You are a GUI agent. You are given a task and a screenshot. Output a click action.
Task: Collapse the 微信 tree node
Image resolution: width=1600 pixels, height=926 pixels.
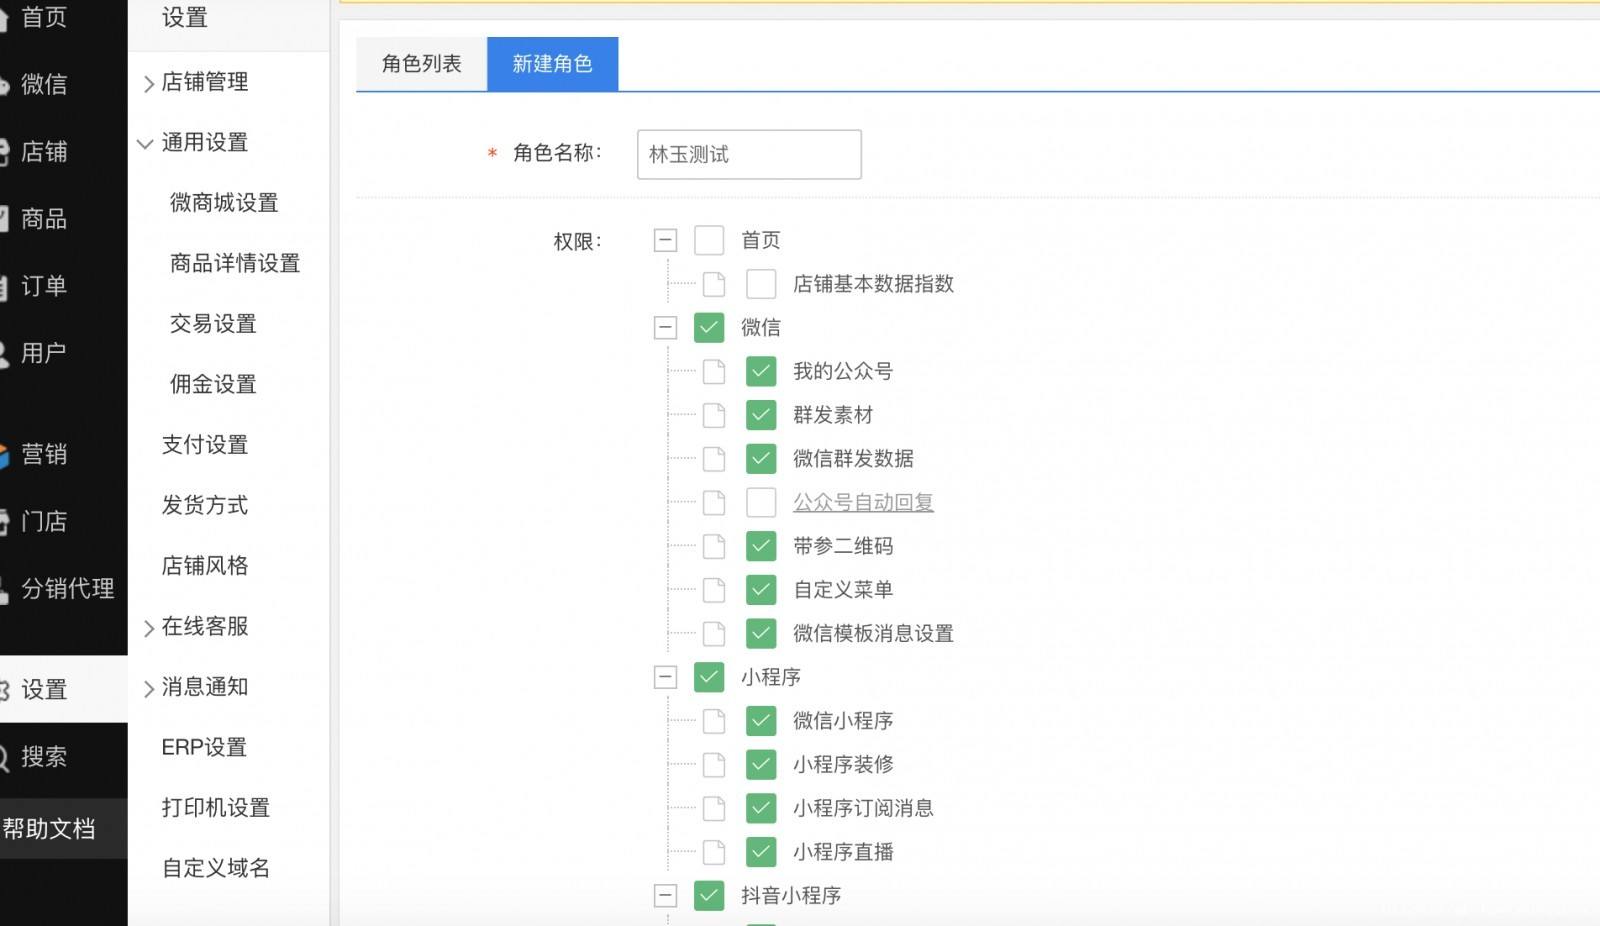tap(665, 327)
